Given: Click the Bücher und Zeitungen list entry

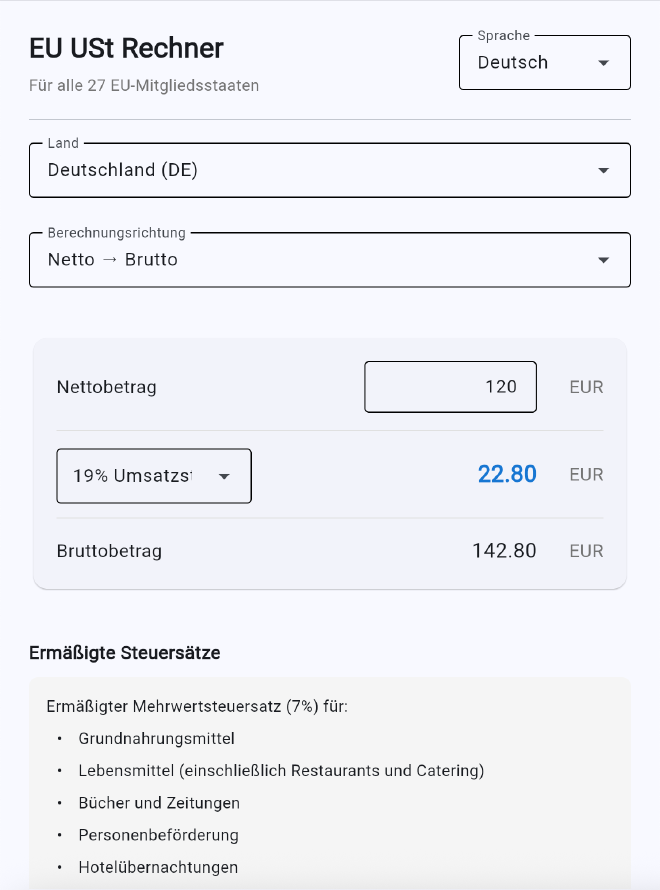Looking at the screenshot, I should tap(159, 803).
